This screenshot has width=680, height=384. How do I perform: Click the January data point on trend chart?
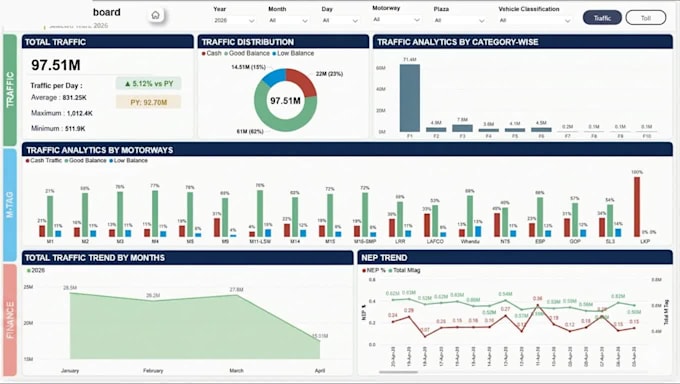coord(70,293)
